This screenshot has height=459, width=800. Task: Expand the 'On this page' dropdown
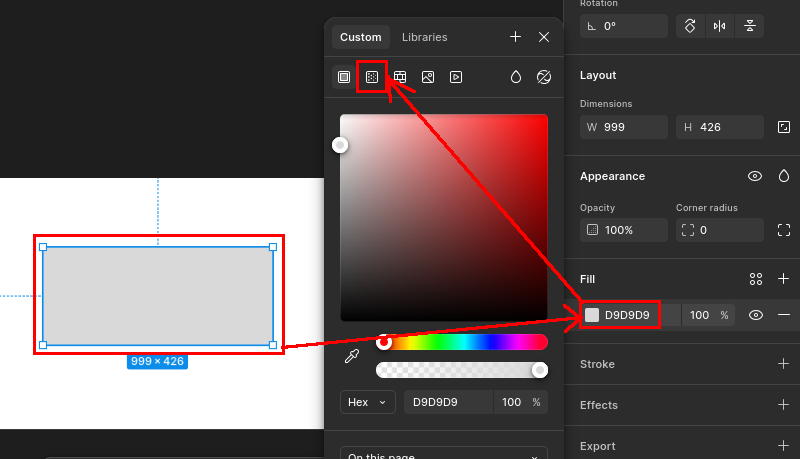[x=444, y=455]
